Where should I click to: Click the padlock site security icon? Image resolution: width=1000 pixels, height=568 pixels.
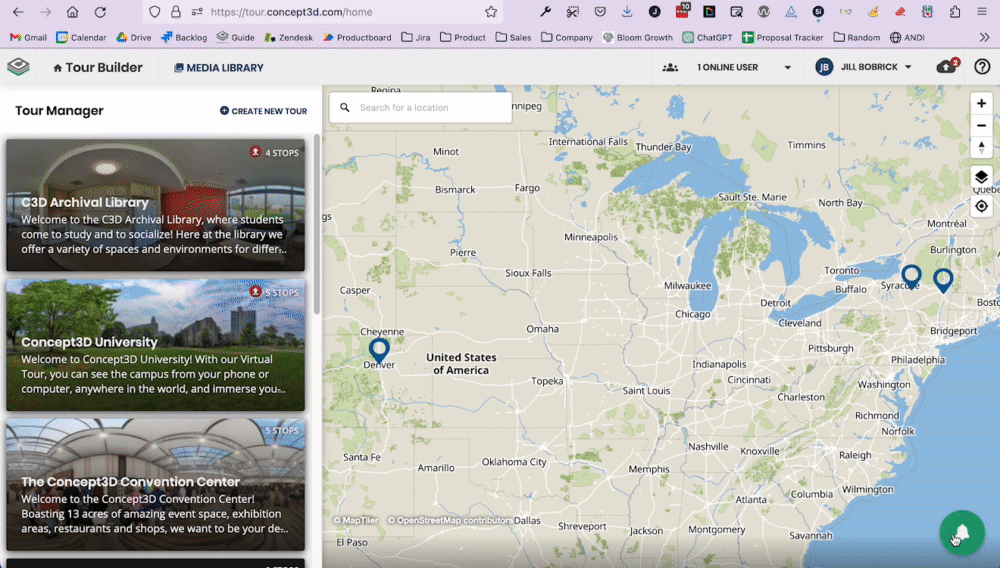[x=175, y=12]
